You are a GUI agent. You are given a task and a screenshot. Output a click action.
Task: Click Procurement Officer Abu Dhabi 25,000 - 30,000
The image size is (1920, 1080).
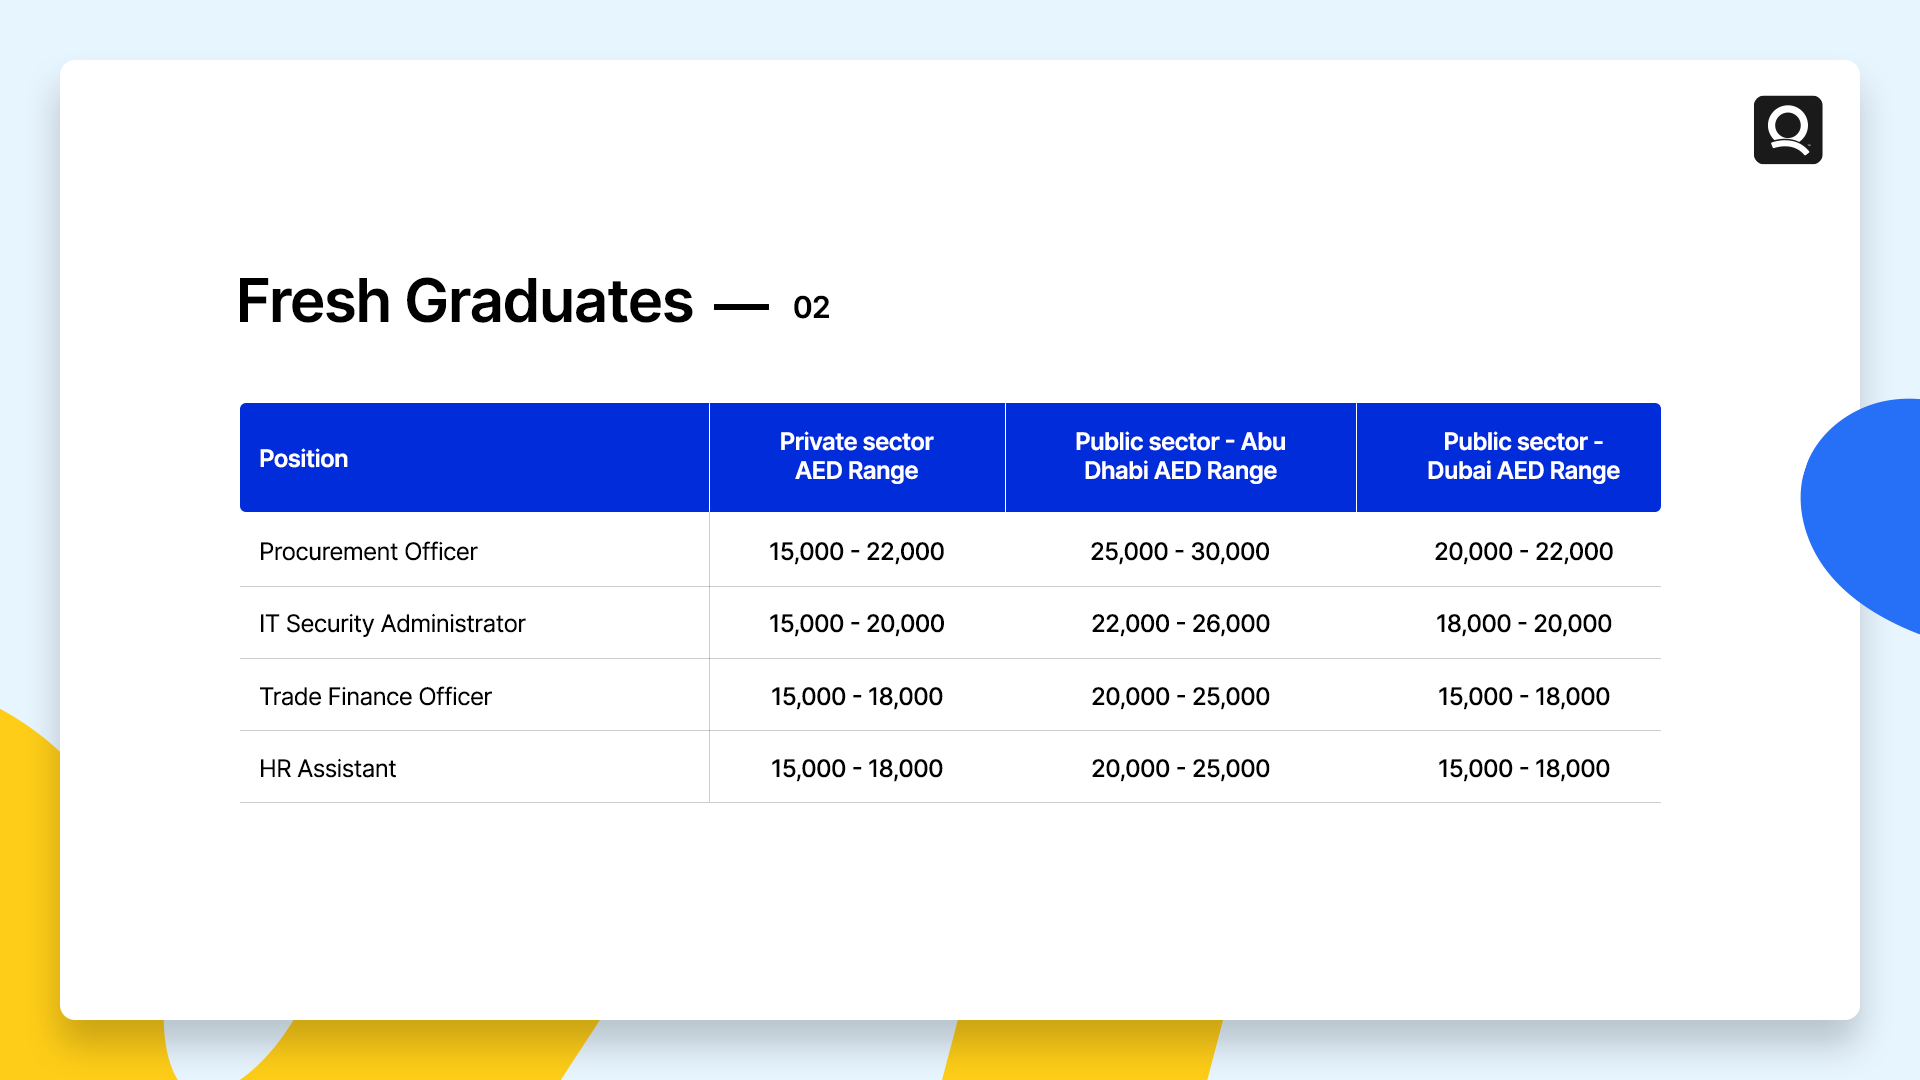1180,552
